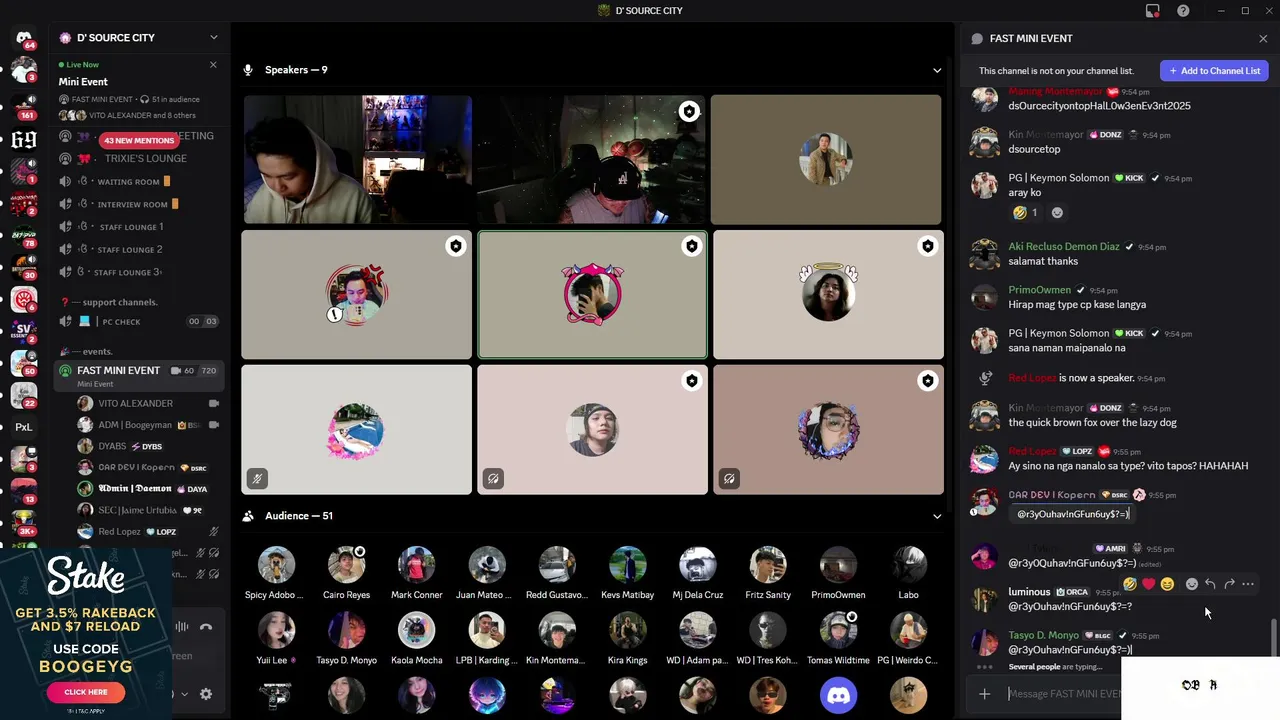Select the halo-avatar speaker tile
Viewport: 1280px width, 720px height.
pos(828,294)
